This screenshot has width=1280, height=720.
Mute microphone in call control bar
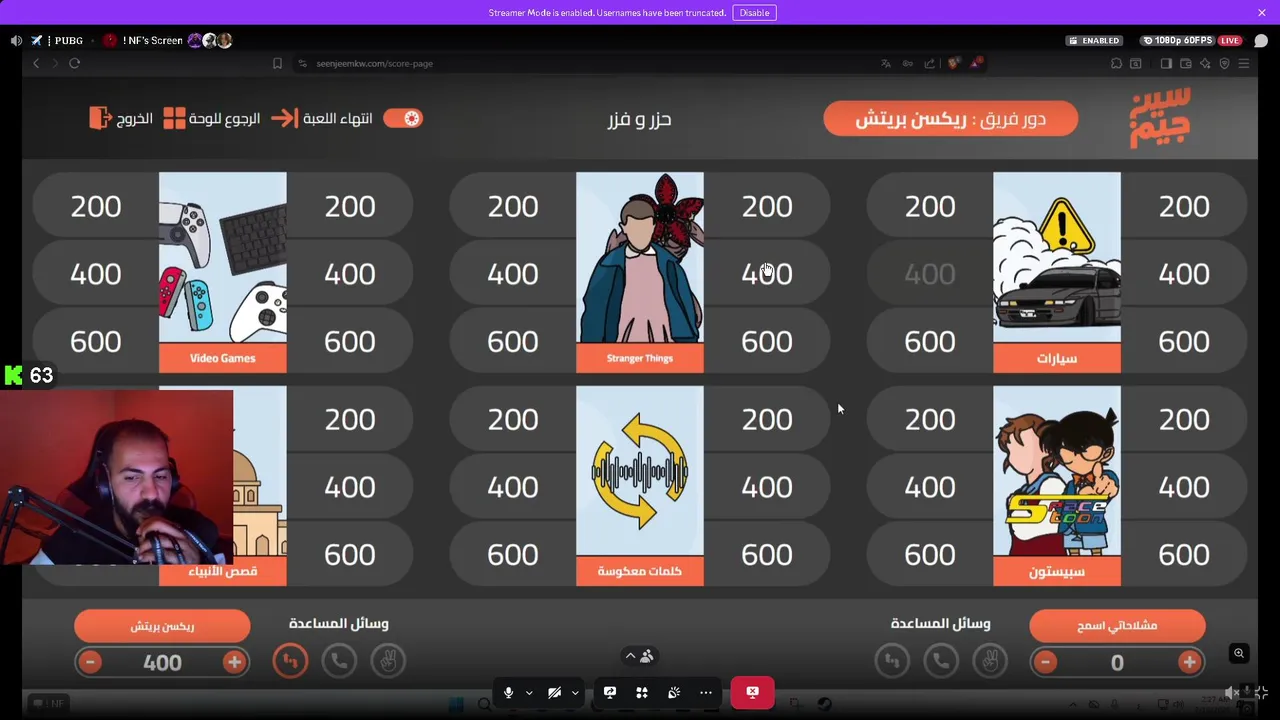click(x=508, y=692)
